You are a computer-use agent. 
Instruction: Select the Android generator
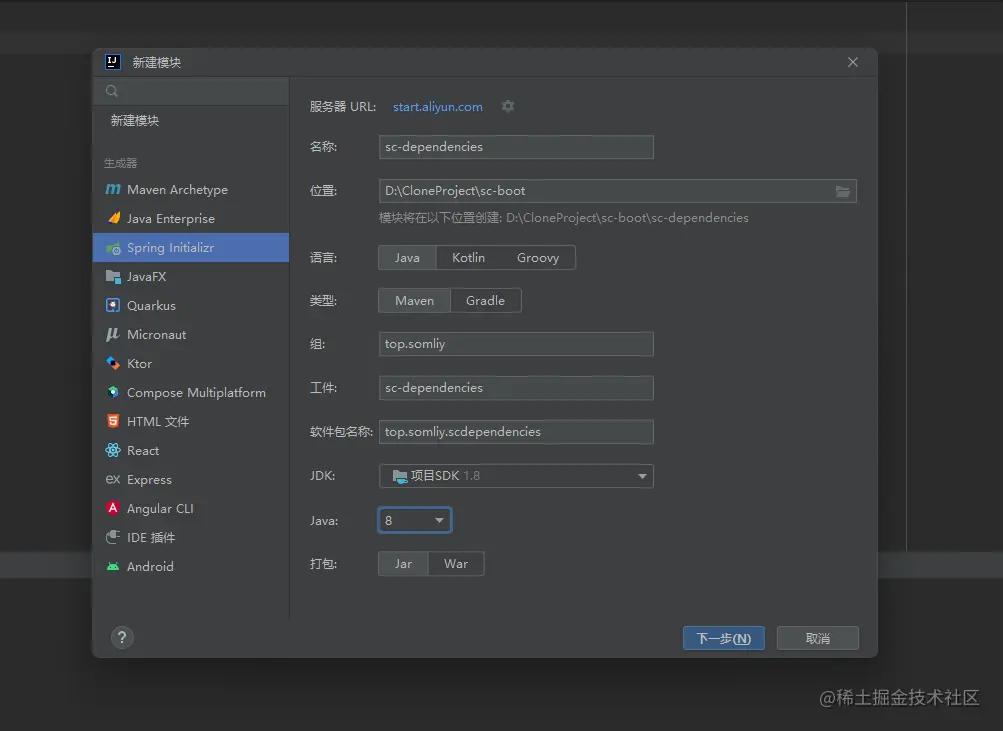[x=150, y=566]
